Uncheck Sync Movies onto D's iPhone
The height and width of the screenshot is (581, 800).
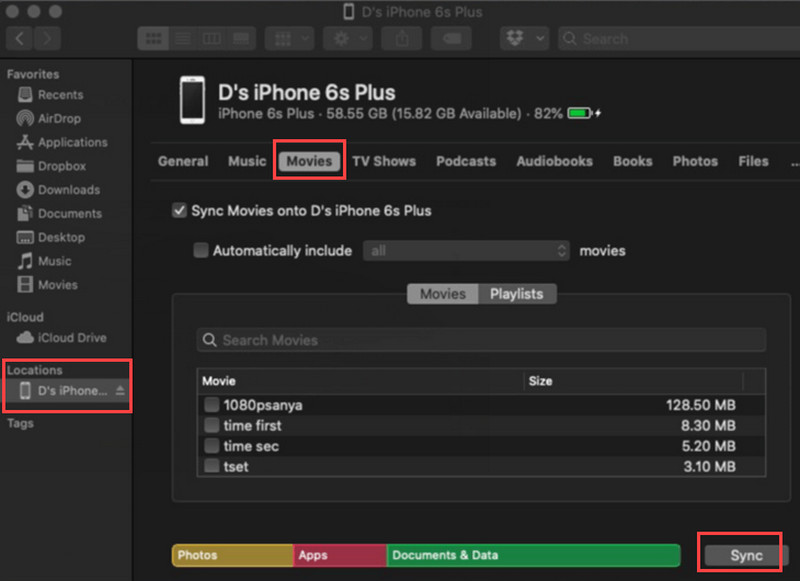tap(179, 211)
